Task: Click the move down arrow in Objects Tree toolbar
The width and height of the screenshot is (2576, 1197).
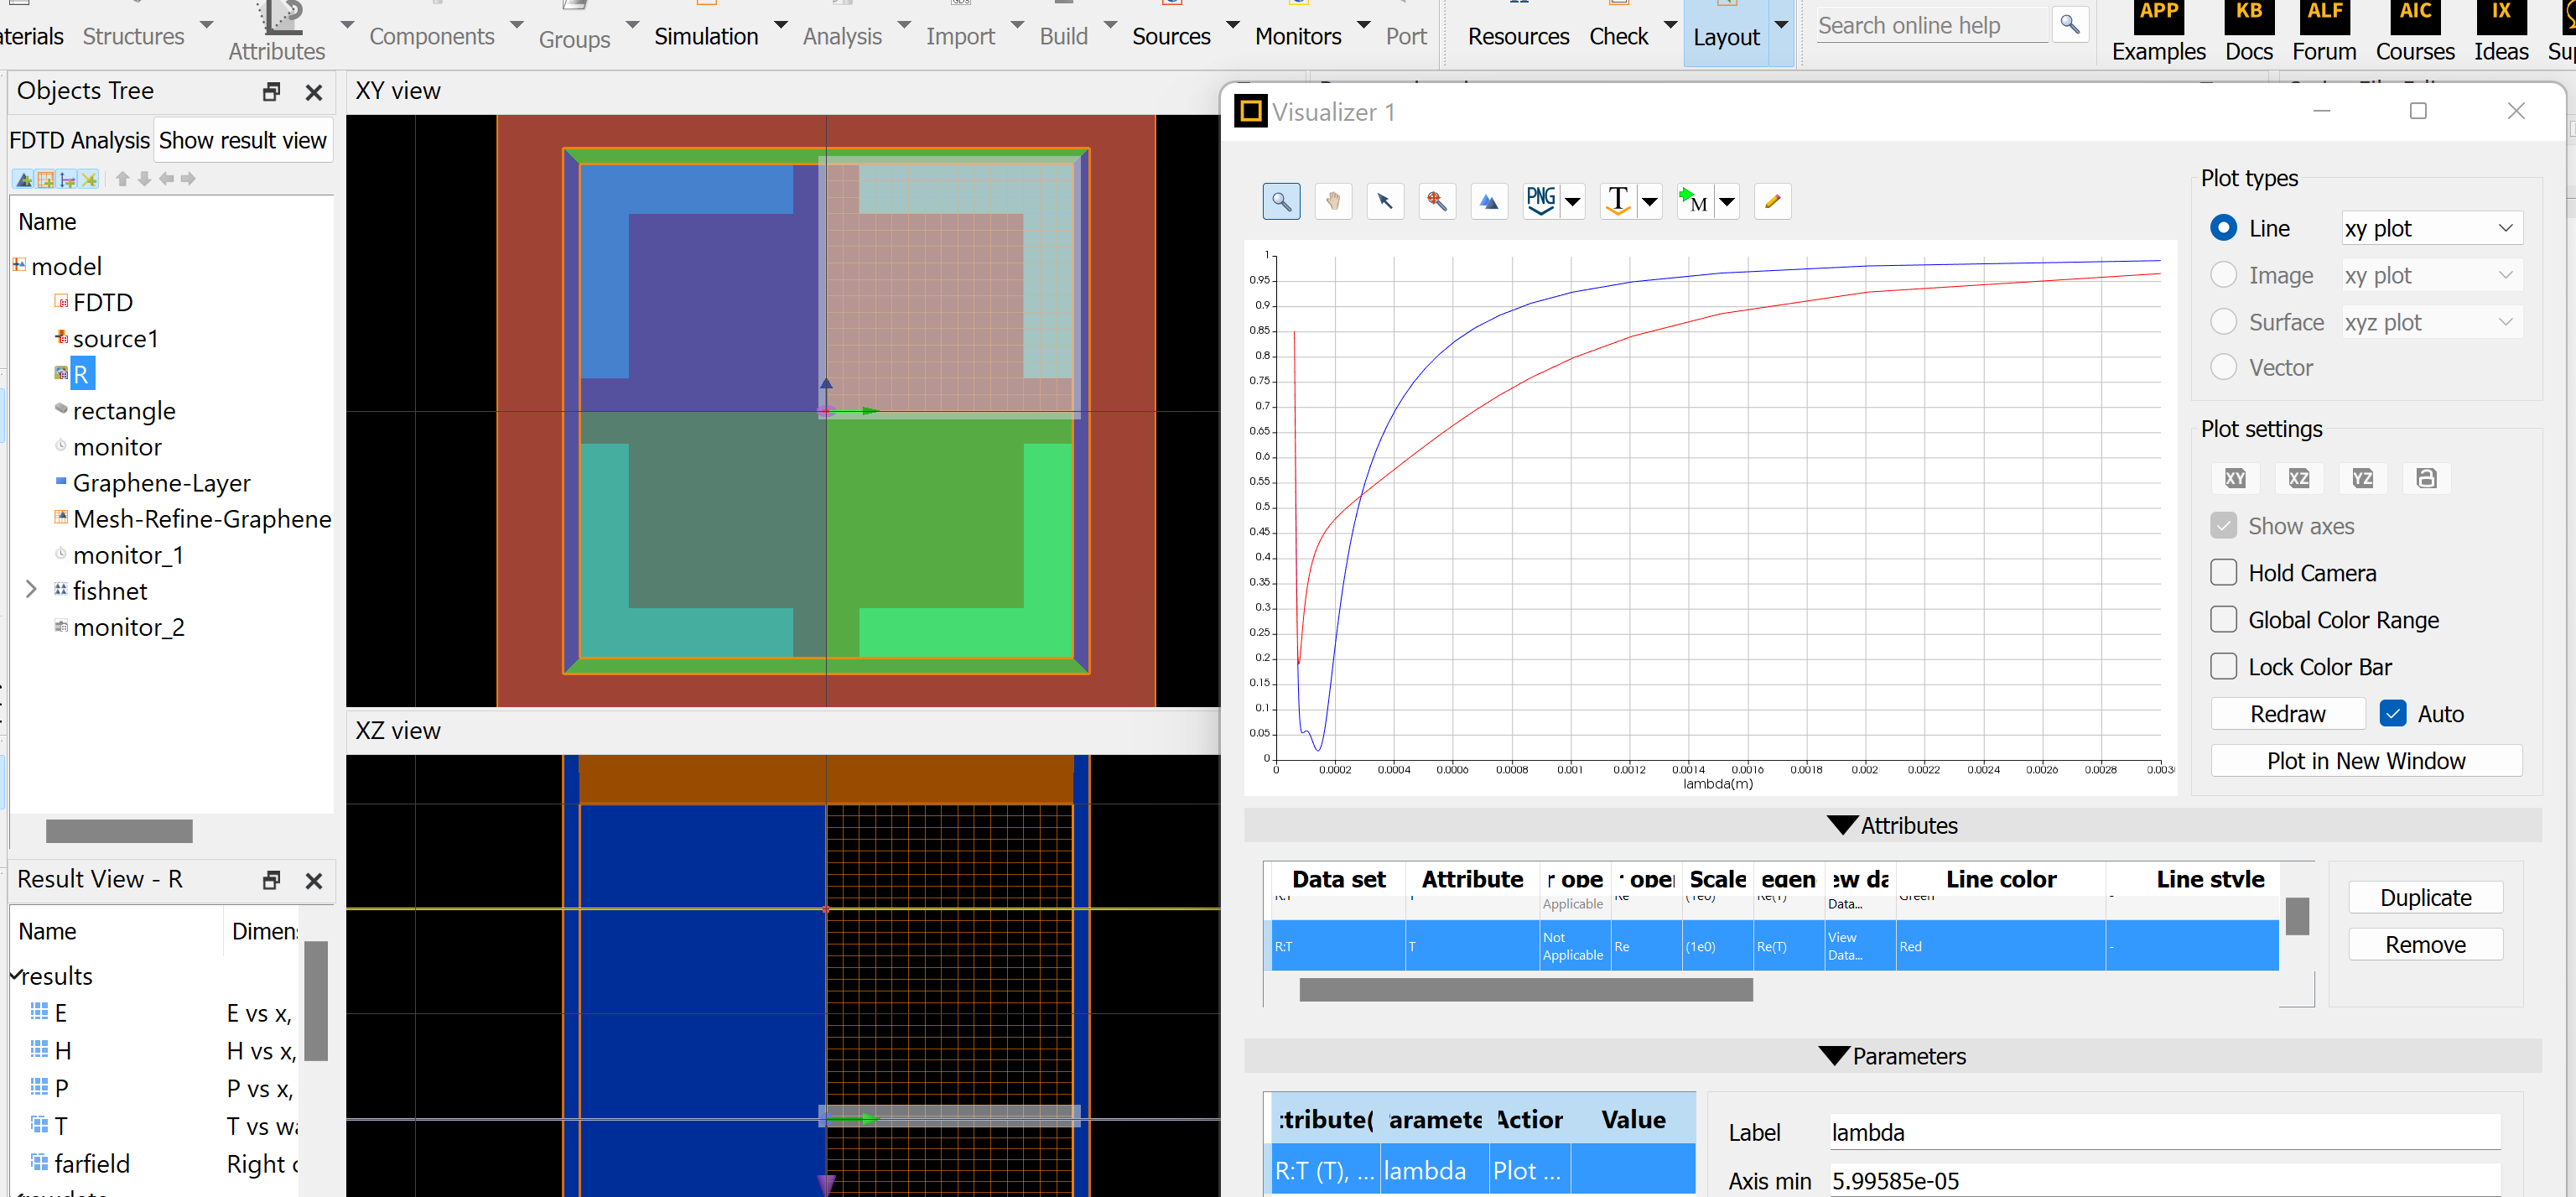Action: pos(144,179)
